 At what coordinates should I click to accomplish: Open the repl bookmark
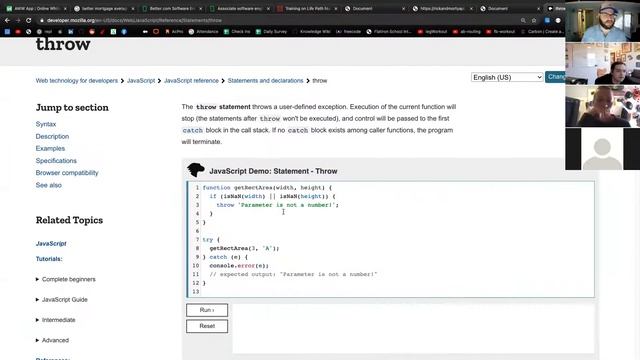44,31
